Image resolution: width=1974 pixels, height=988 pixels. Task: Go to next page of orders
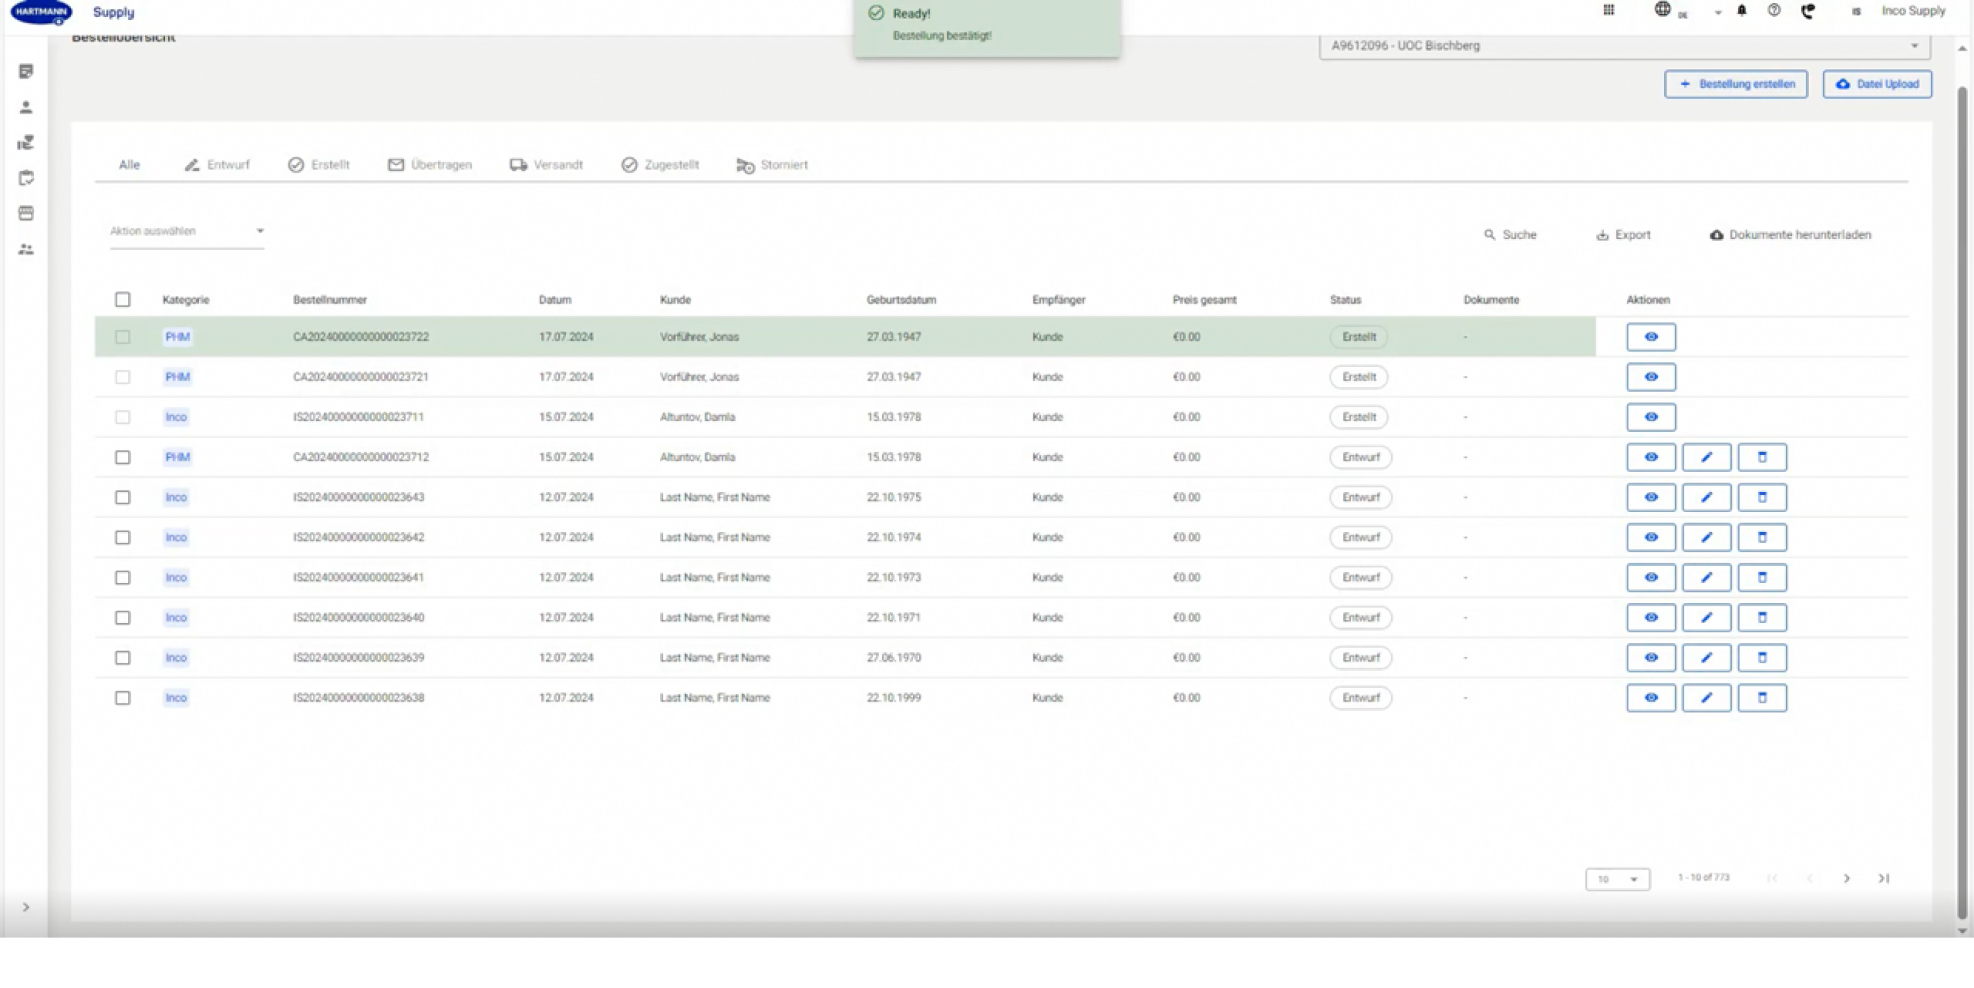[1846, 878]
